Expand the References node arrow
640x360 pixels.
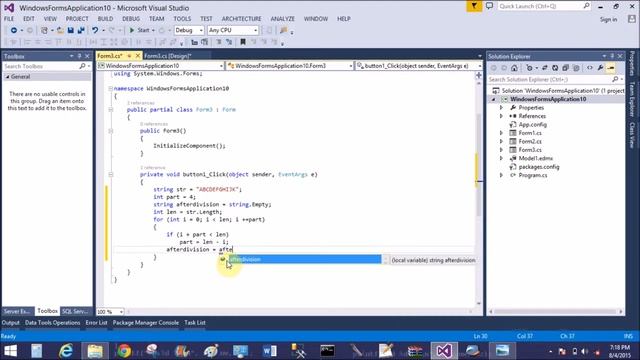[x=501, y=116]
